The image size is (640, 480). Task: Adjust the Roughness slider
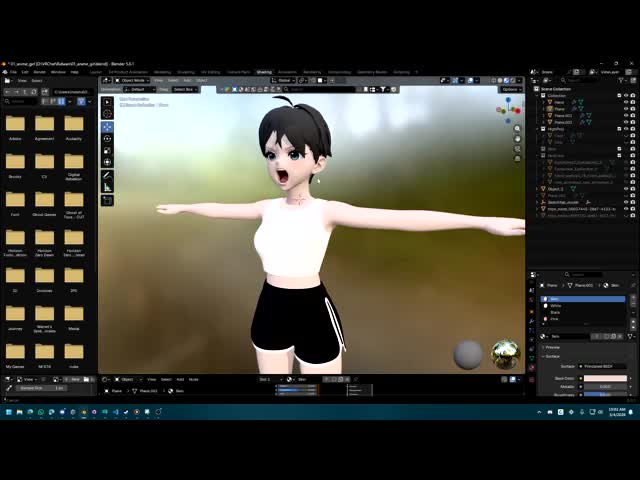pos(605,394)
